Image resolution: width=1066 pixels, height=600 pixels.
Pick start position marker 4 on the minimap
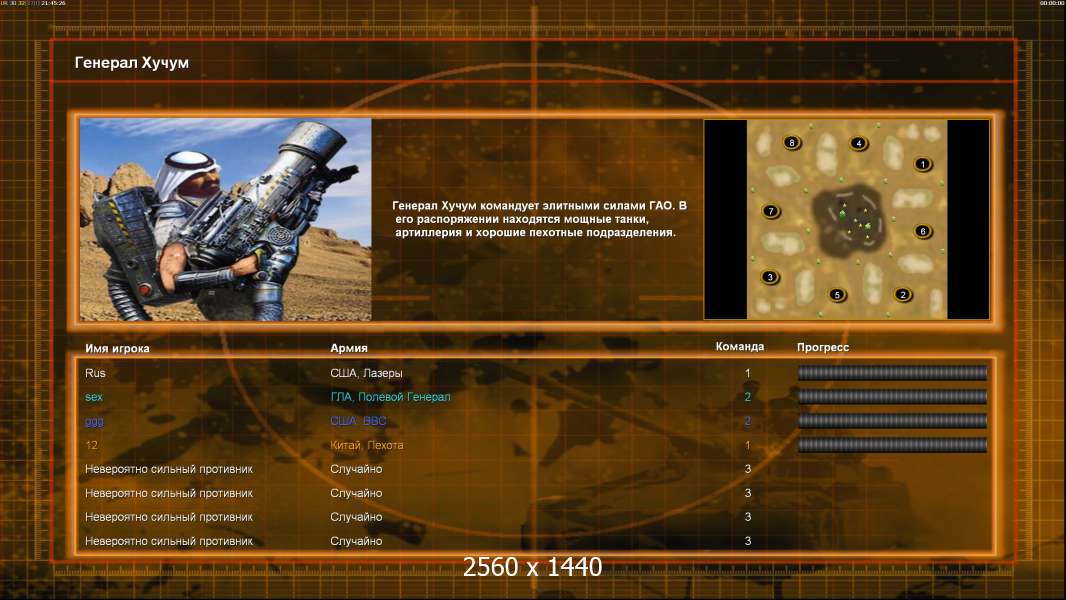coord(859,143)
